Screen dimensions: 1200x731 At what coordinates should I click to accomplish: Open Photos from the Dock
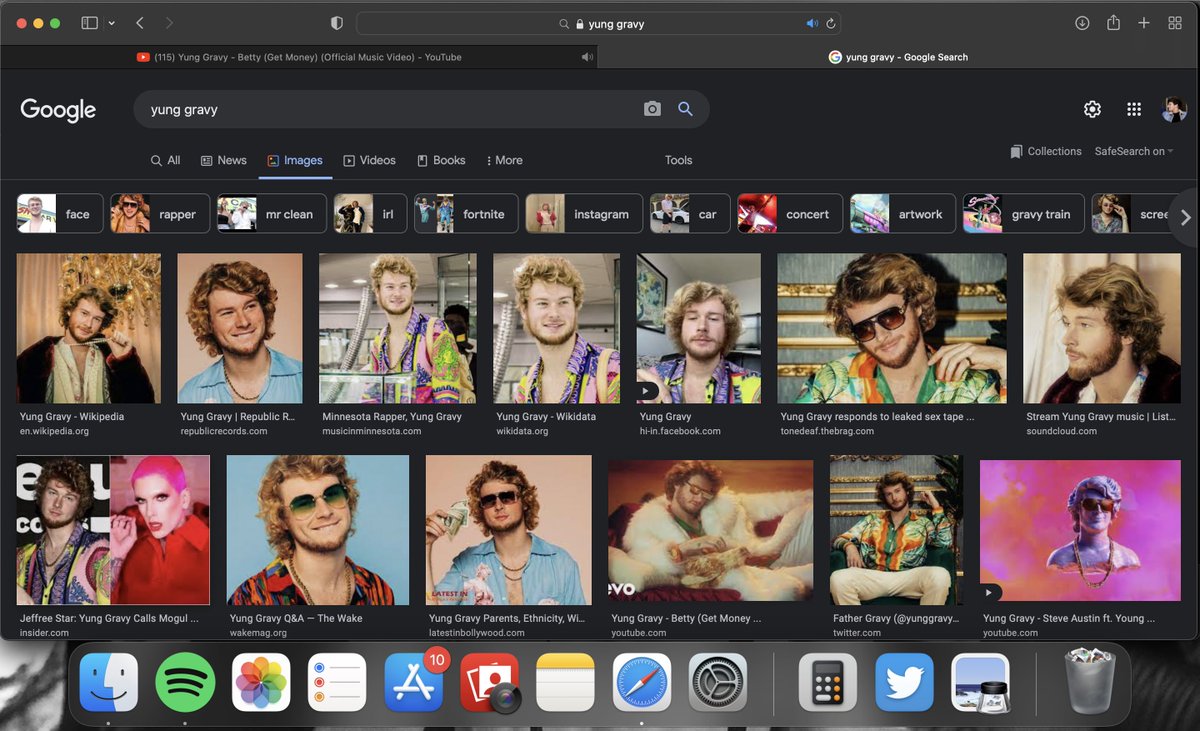(261, 682)
